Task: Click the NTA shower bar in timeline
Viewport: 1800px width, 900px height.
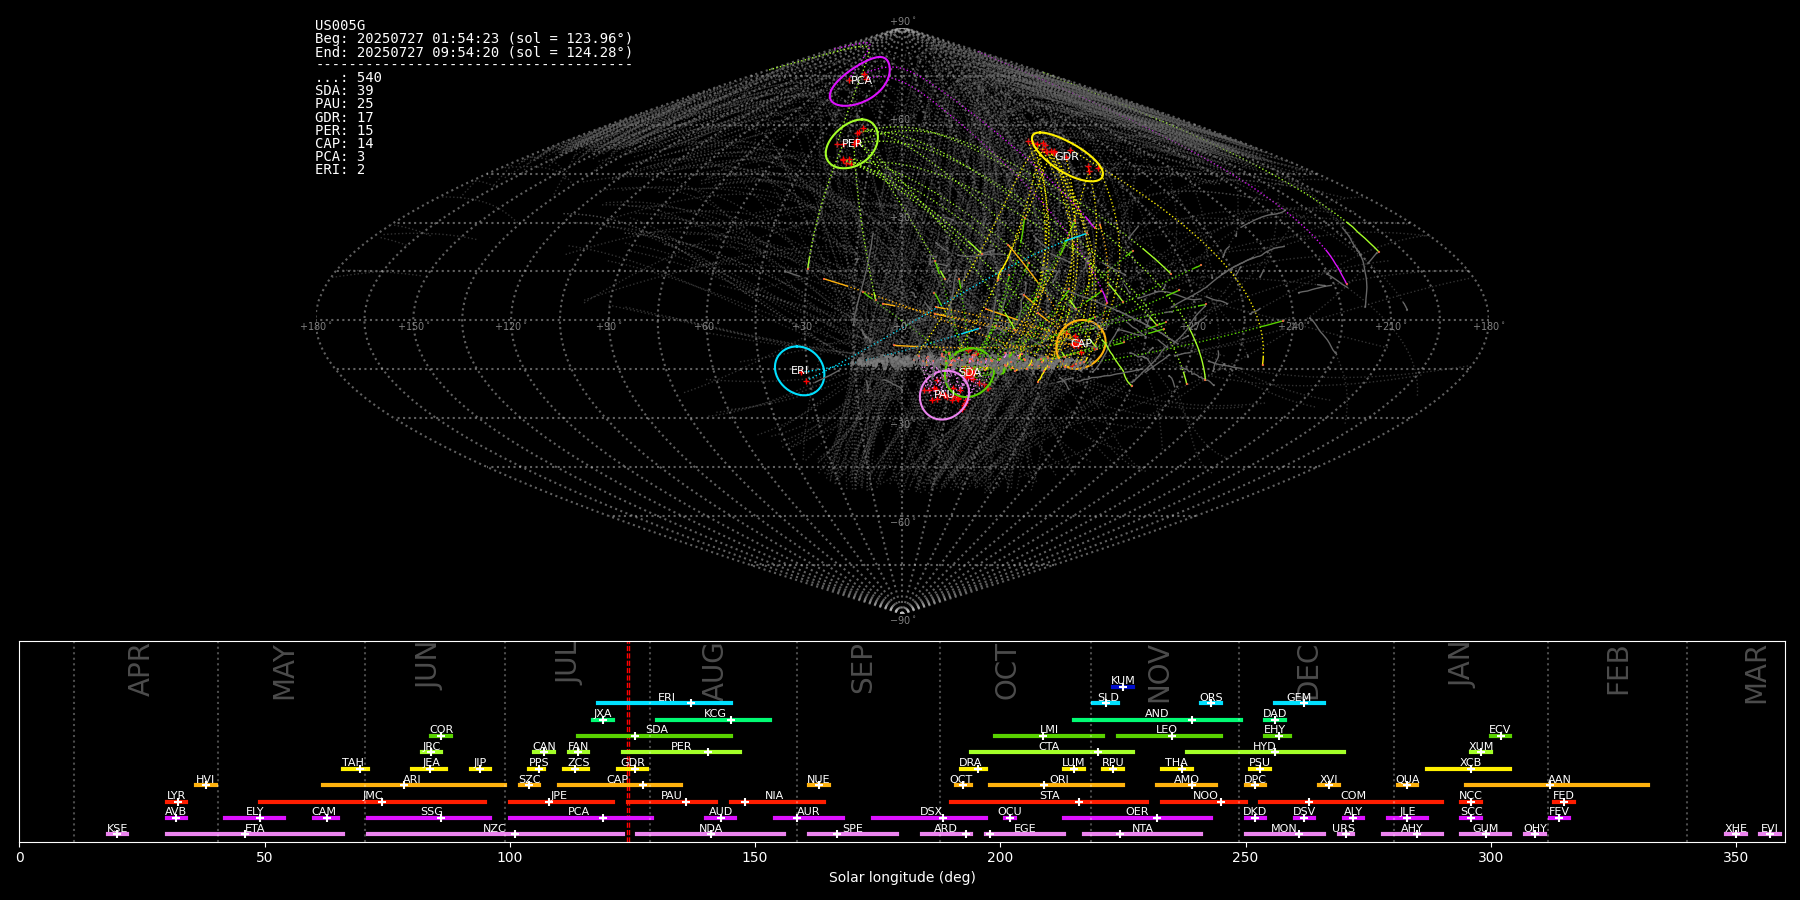Action: click(x=1142, y=834)
